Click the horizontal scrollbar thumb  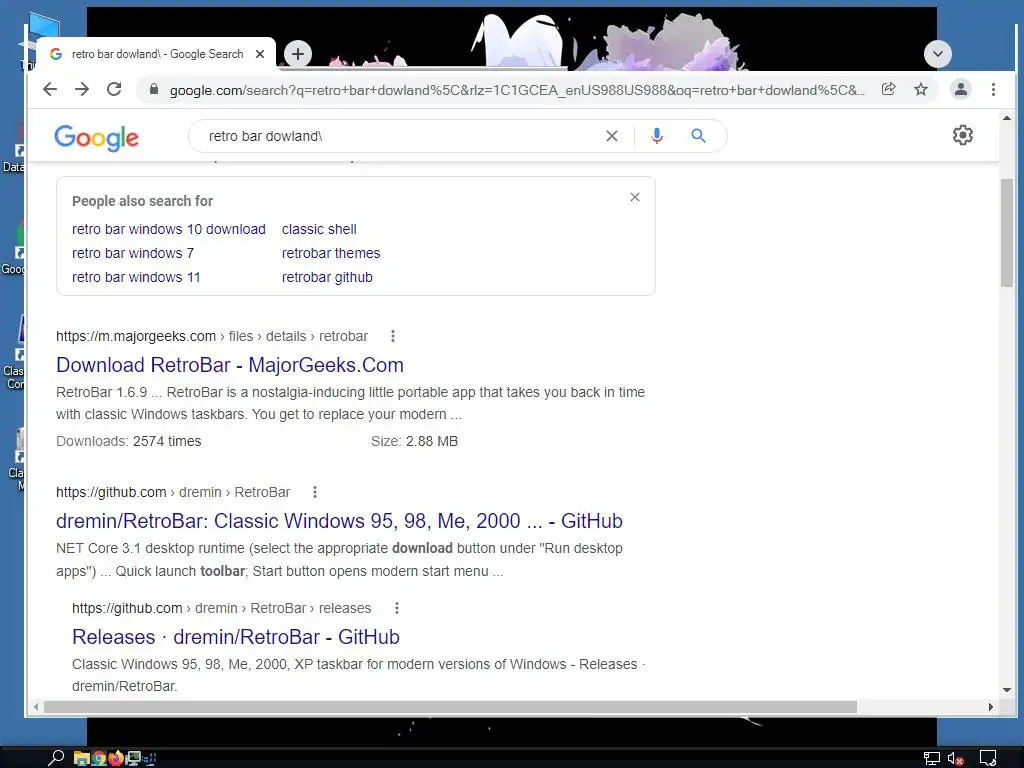[450, 707]
